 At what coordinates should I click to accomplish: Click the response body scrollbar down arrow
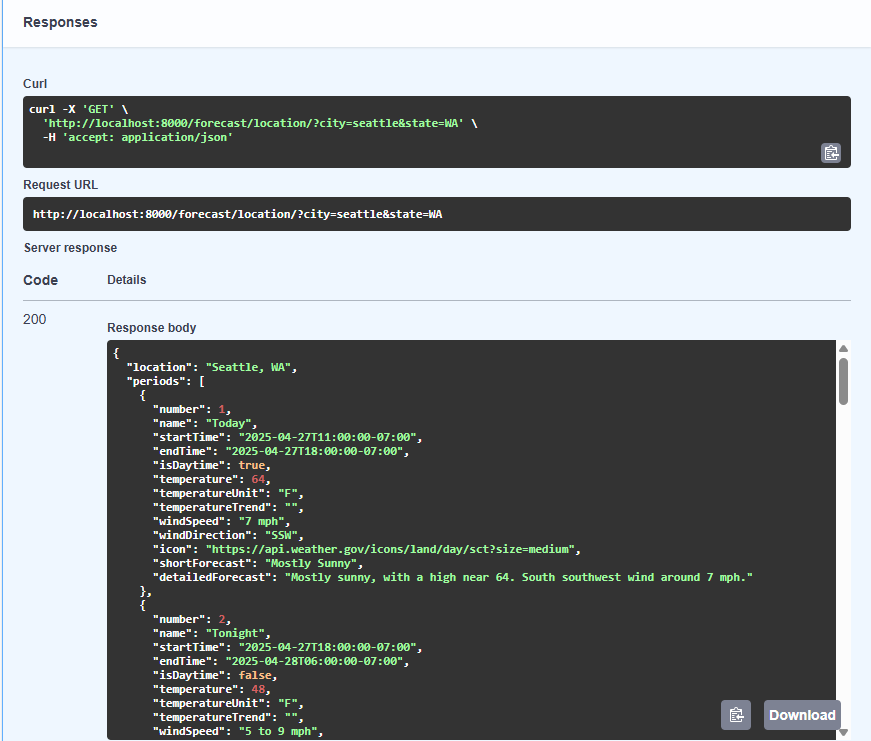click(x=843, y=733)
